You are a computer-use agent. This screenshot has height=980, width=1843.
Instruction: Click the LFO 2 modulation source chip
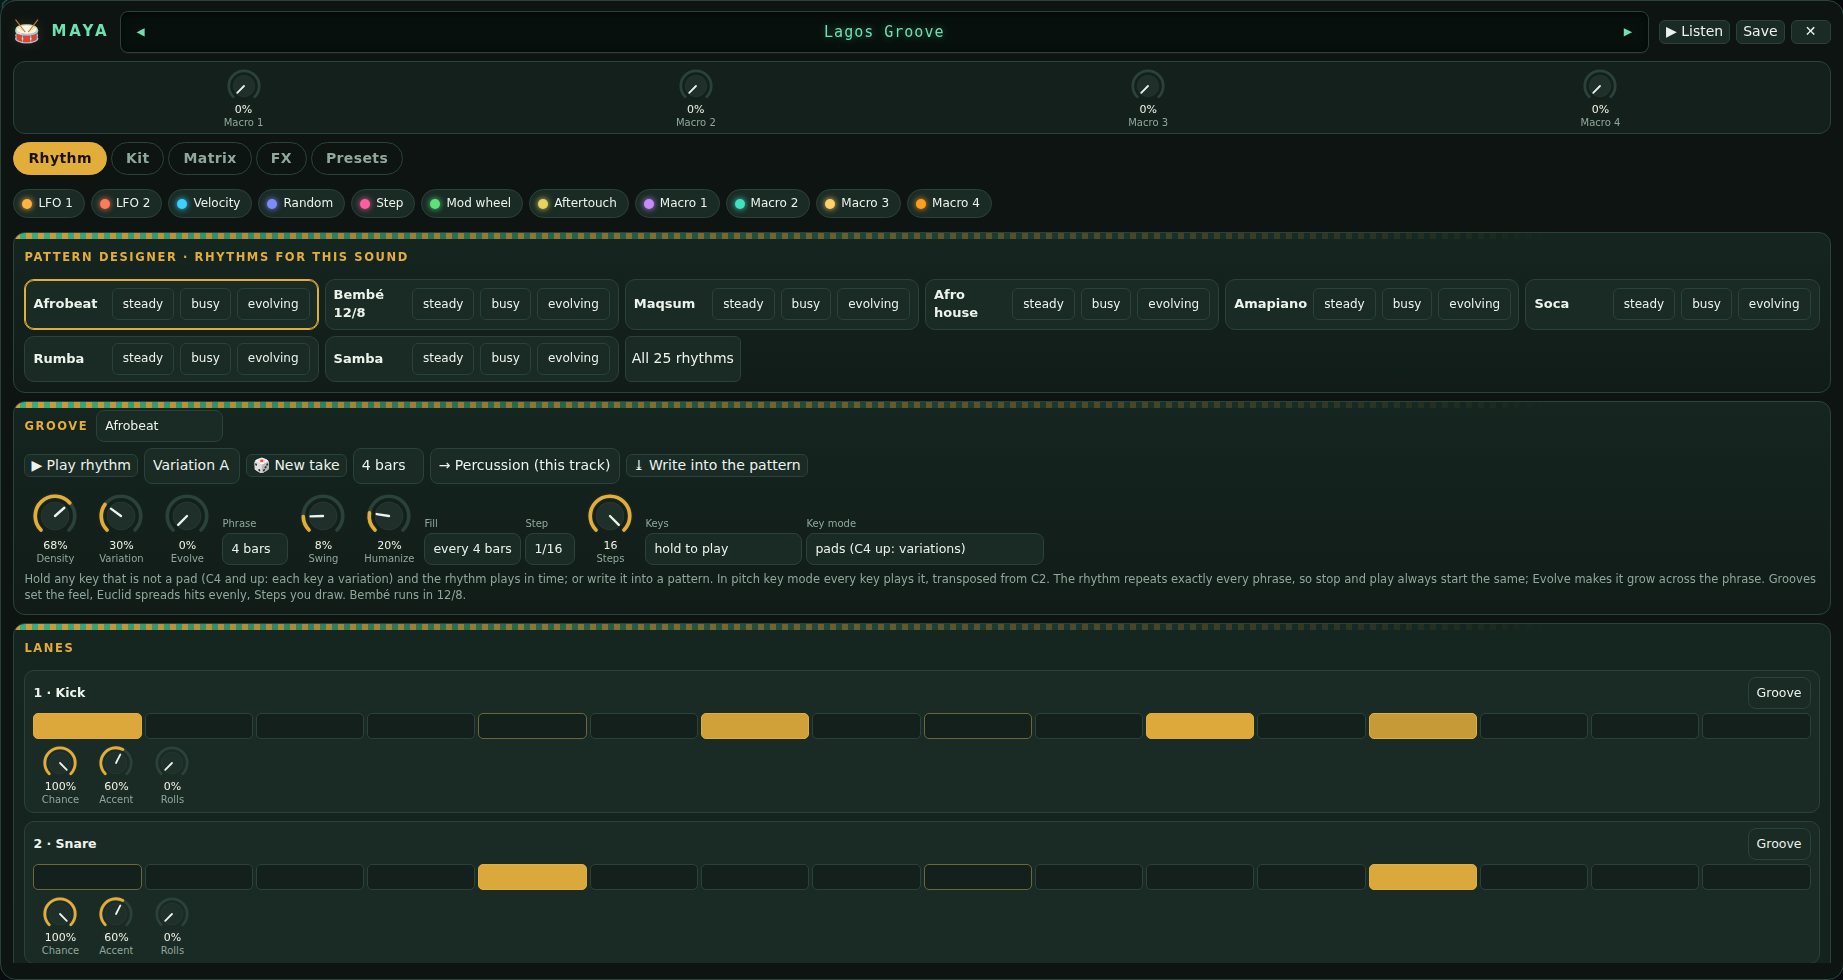click(x=126, y=203)
